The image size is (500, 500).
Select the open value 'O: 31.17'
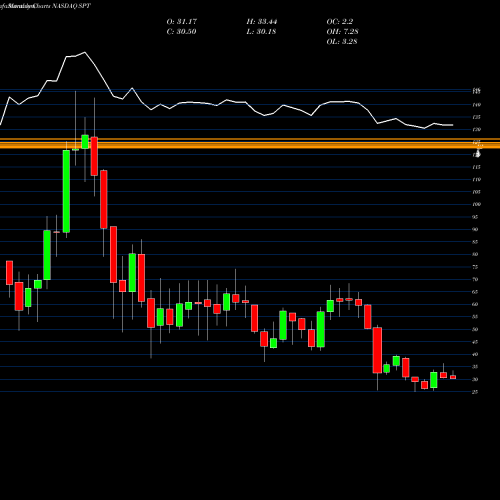click(182, 22)
